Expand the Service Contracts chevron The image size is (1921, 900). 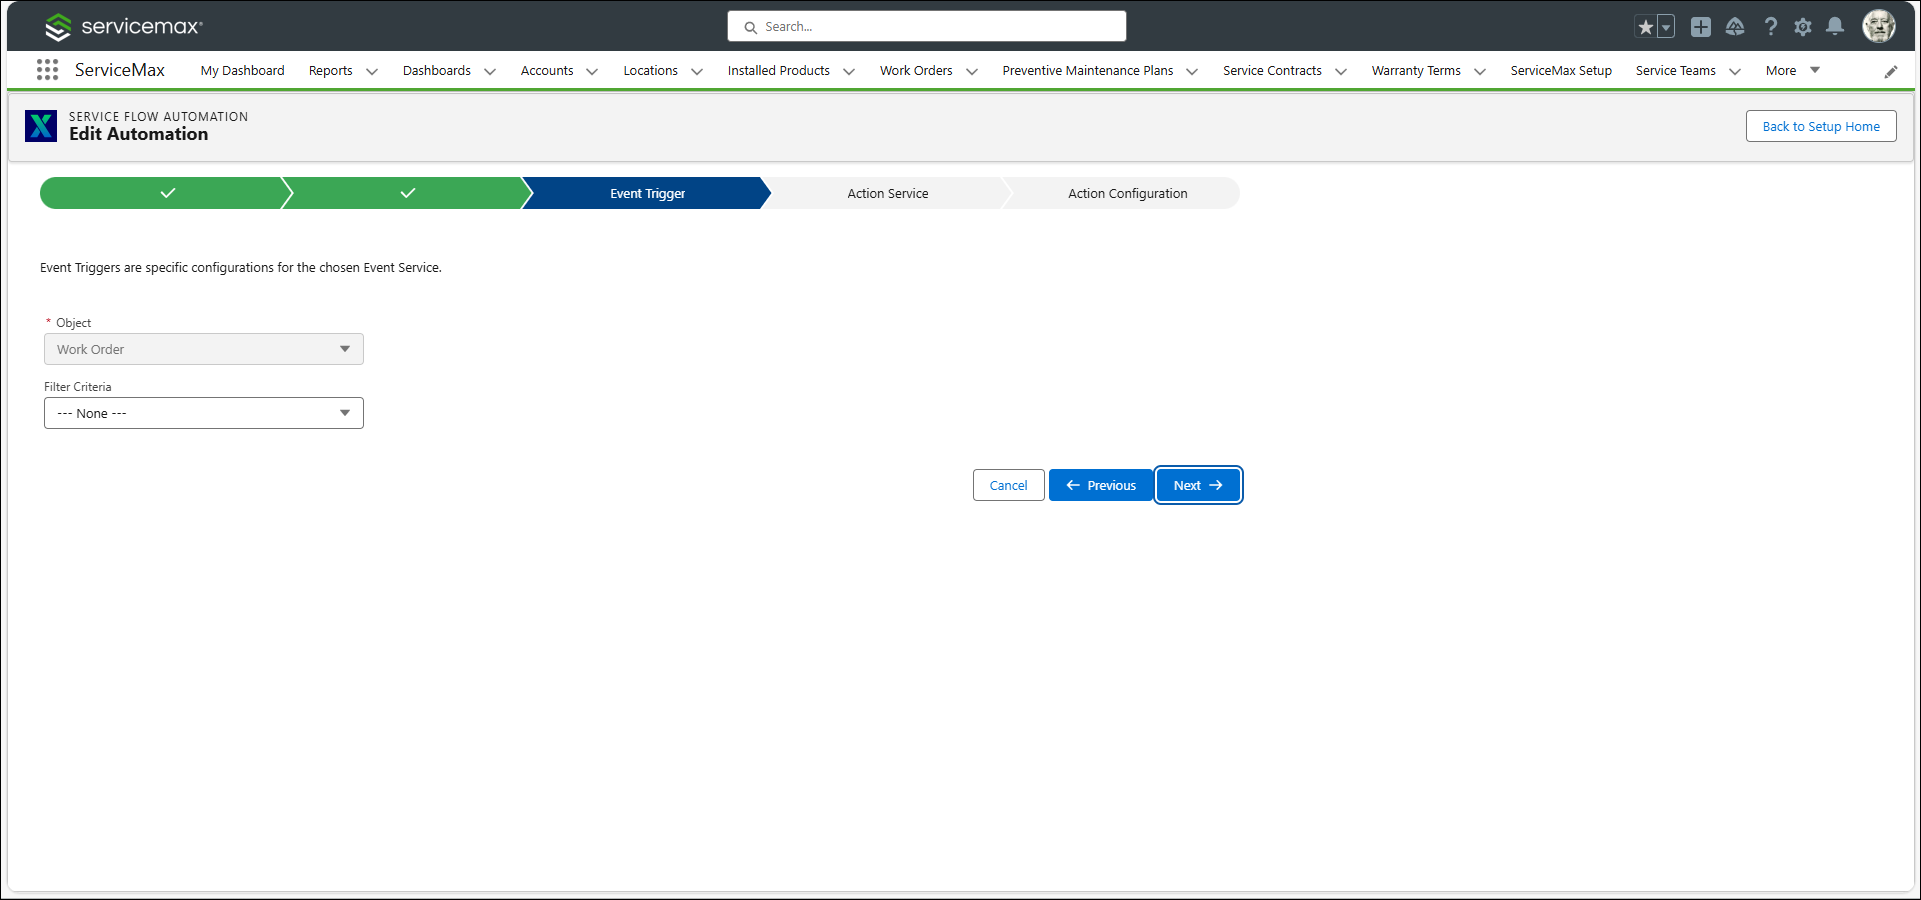1341,71
